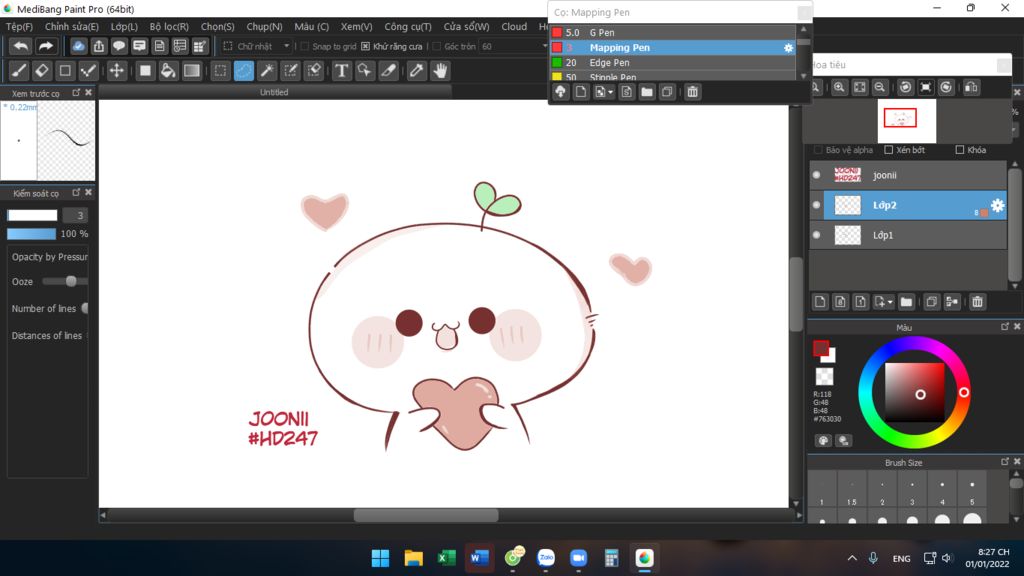Select the Move tool
This screenshot has width=1024, height=576.
click(116, 71)
